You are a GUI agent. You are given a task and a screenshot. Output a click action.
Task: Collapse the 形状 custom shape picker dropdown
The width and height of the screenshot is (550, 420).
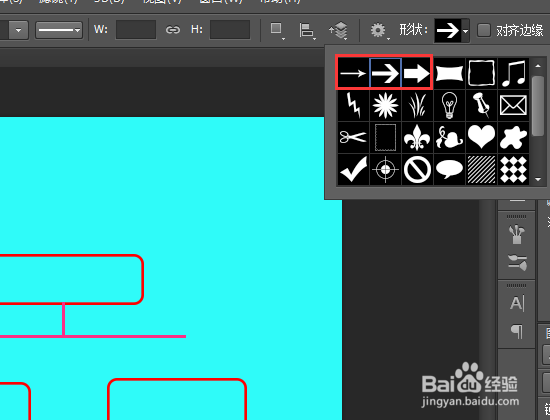(x=465, y=31)
